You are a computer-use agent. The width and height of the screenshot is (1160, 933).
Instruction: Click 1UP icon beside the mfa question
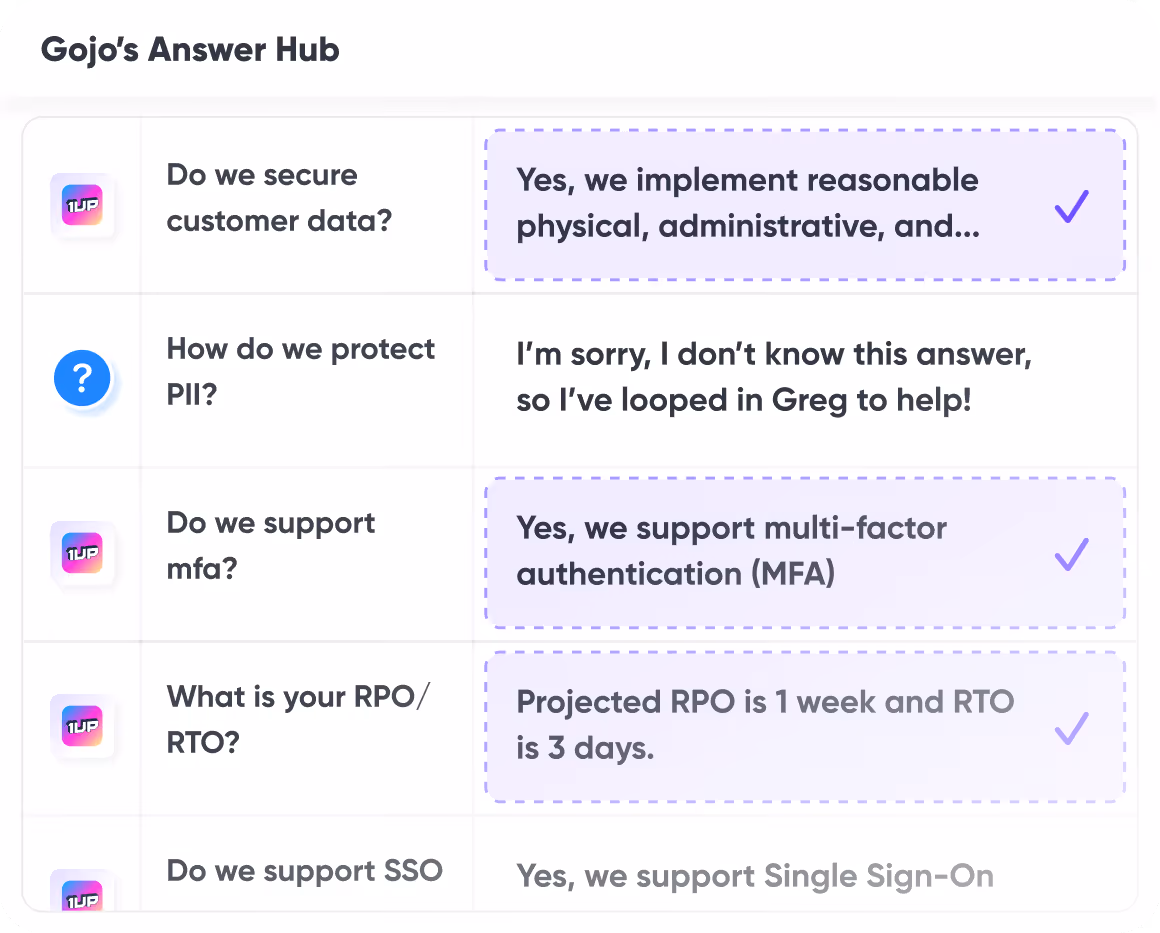(x=82, y=553)
